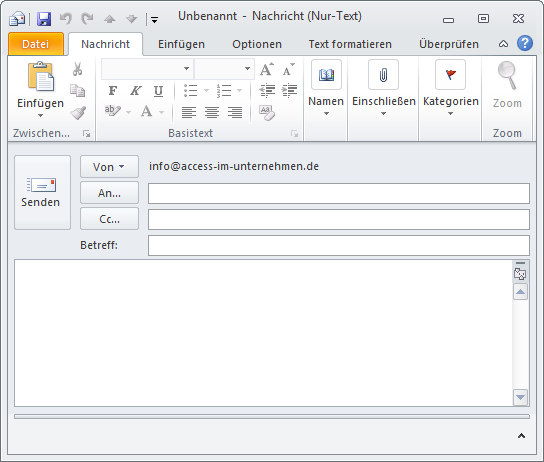
Task: Toggle numbered list
Action: (x=224, y=91)
